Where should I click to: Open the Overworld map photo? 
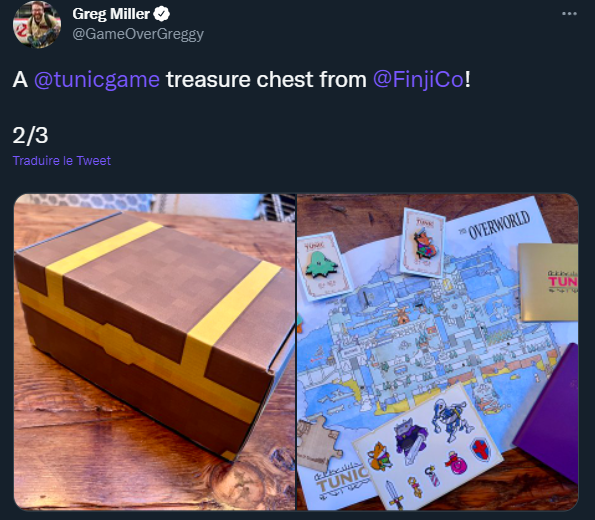438,352
